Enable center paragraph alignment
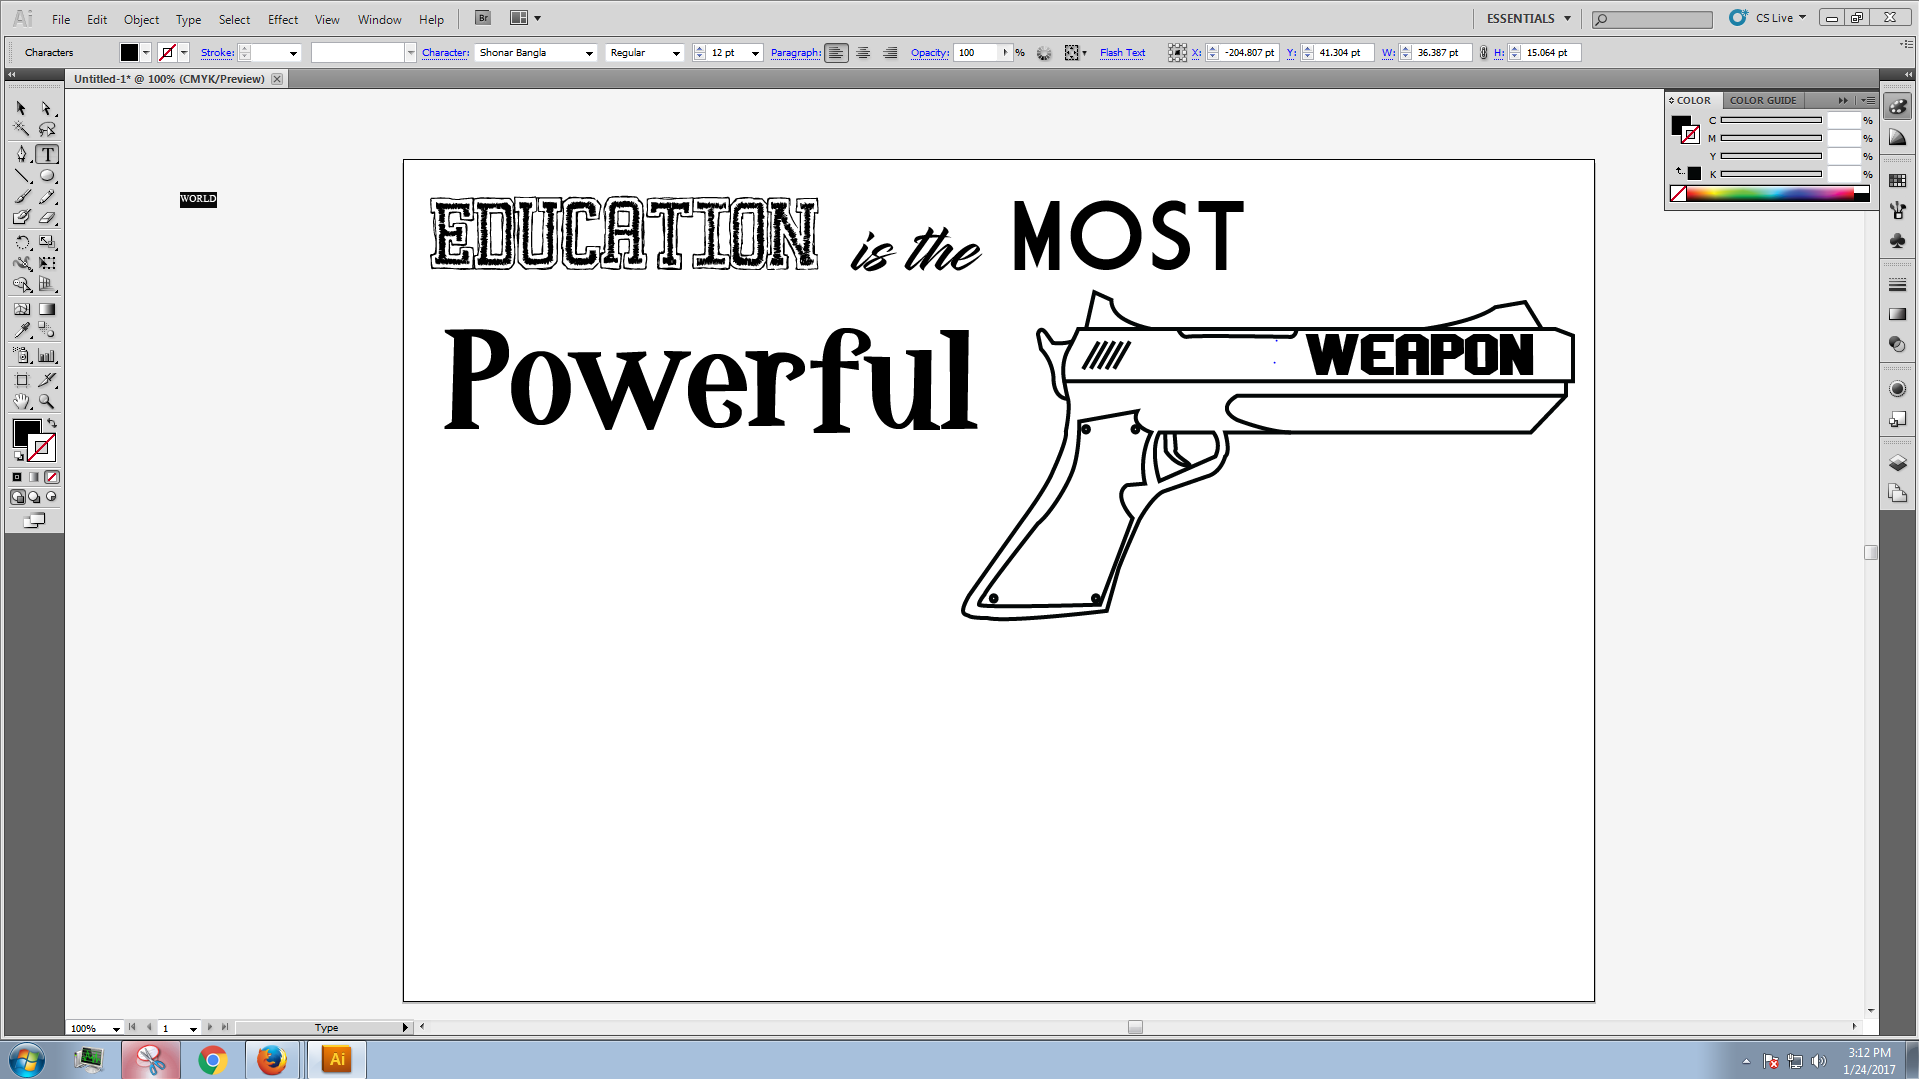This screenshot has width=1919, height=1079. 863,53
